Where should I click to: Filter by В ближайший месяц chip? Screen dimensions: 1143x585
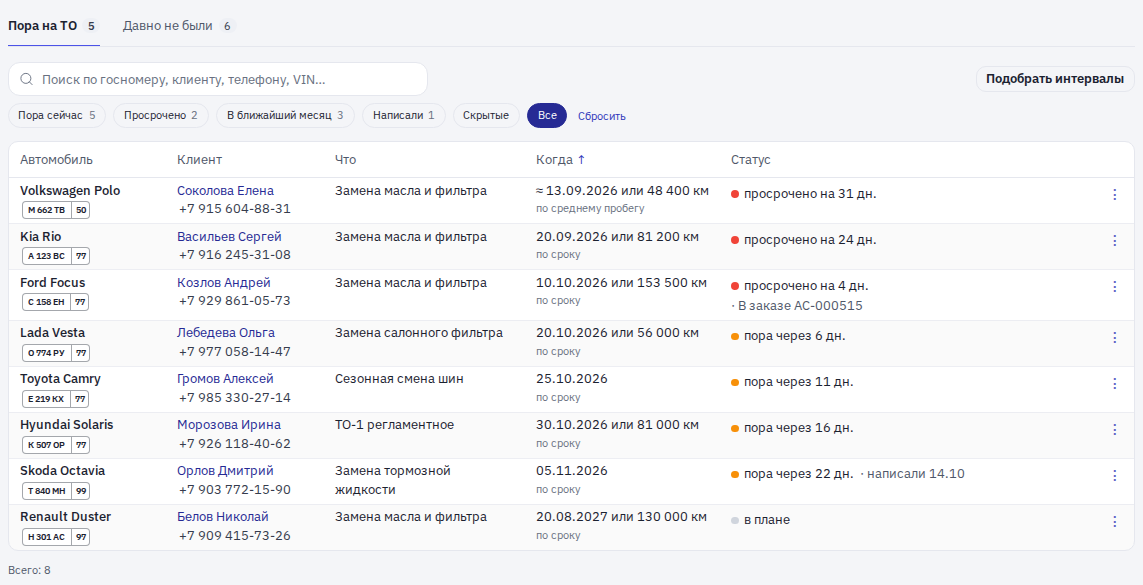pos(285,115)
